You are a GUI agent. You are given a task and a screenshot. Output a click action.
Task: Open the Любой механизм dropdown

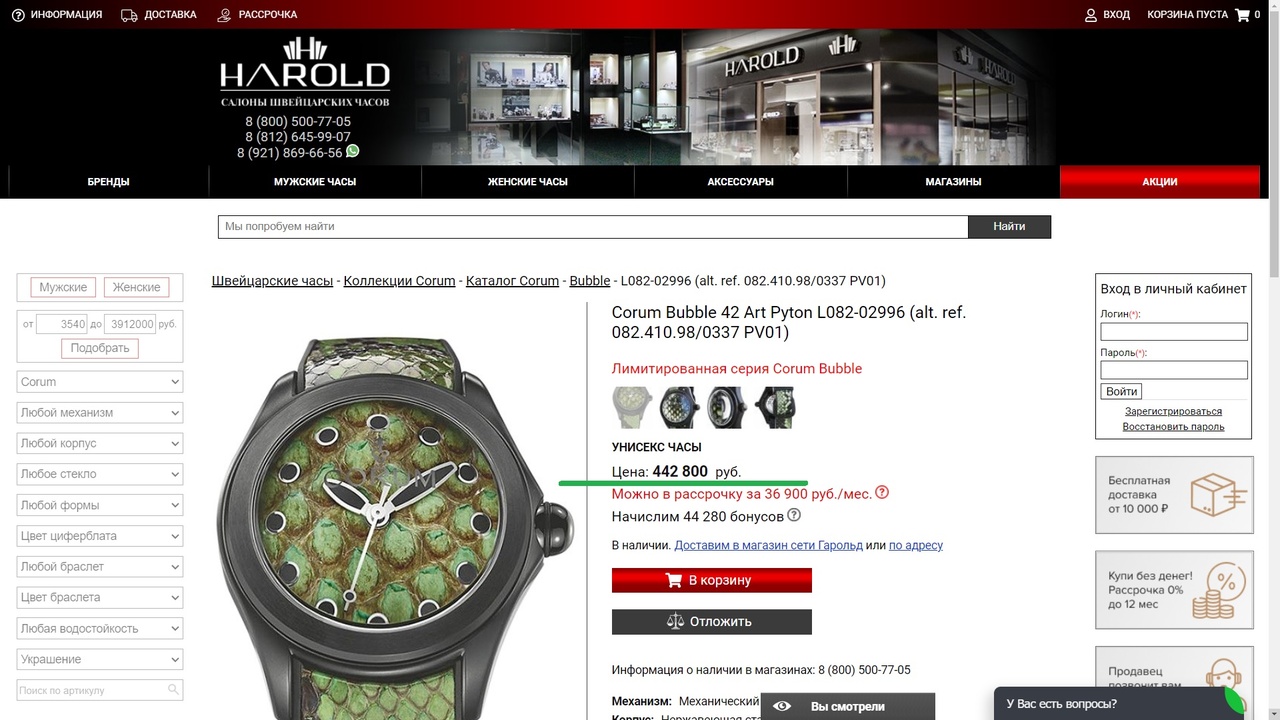(100, 413)
